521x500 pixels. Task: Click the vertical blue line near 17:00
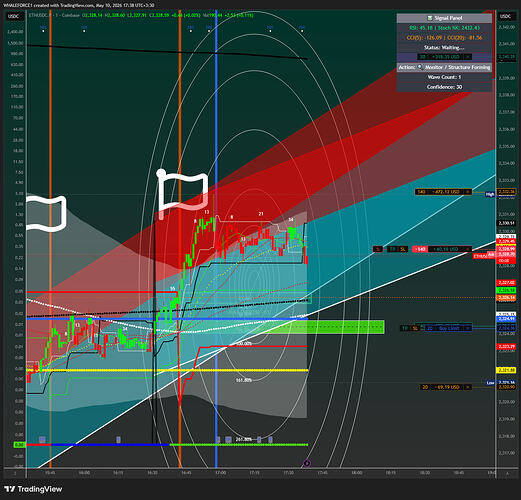(216, 240)
